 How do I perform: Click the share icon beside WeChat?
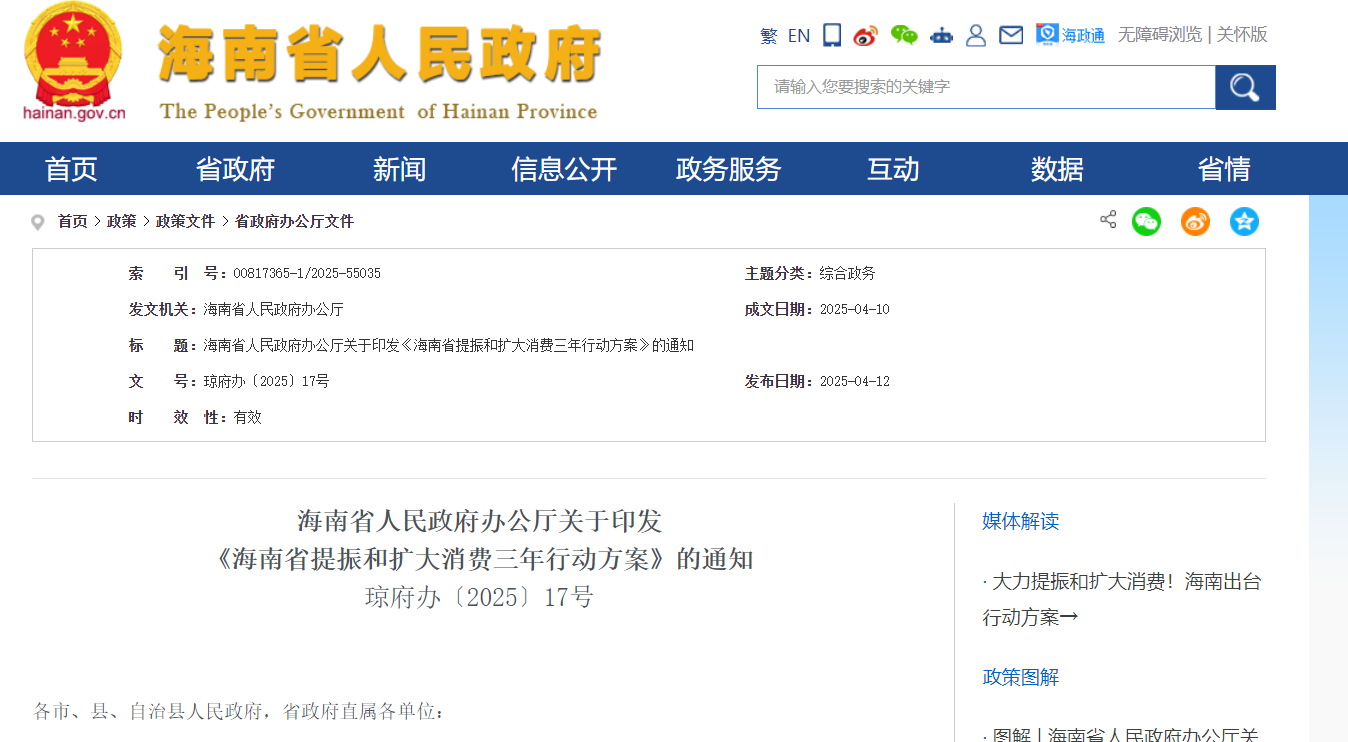(1108, 220)
